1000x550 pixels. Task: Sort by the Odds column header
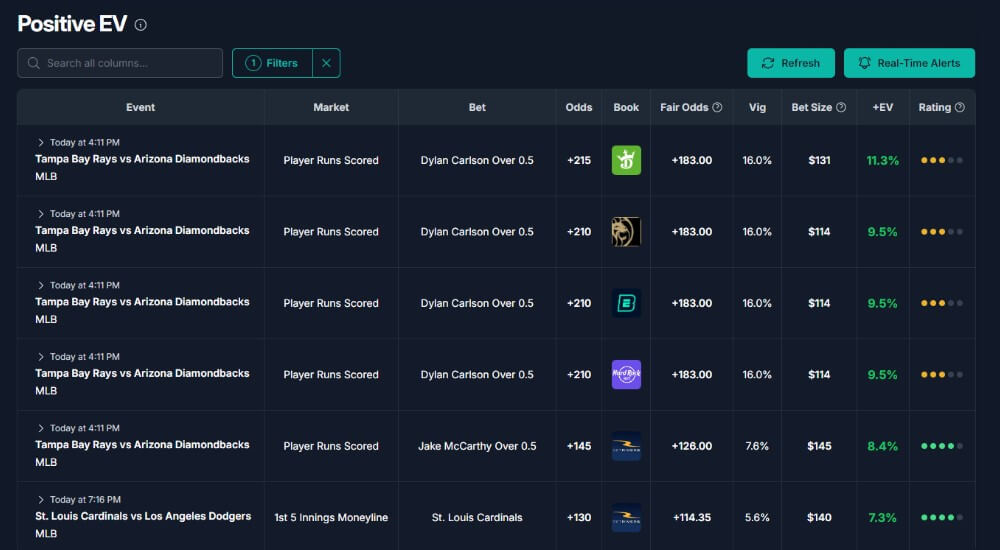pos(578,107)
